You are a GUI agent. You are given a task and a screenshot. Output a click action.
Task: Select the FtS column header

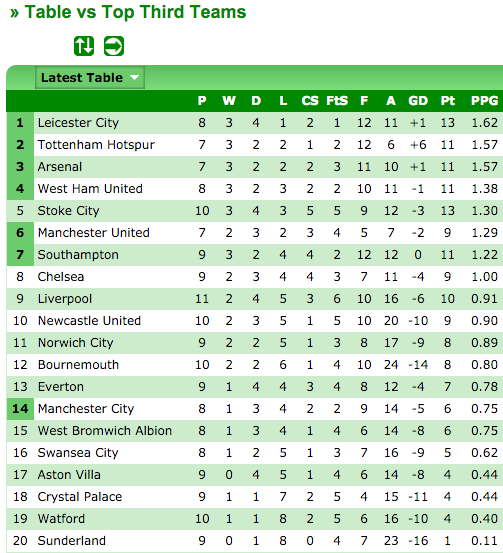pyautogui.click(x=337, y=101)
